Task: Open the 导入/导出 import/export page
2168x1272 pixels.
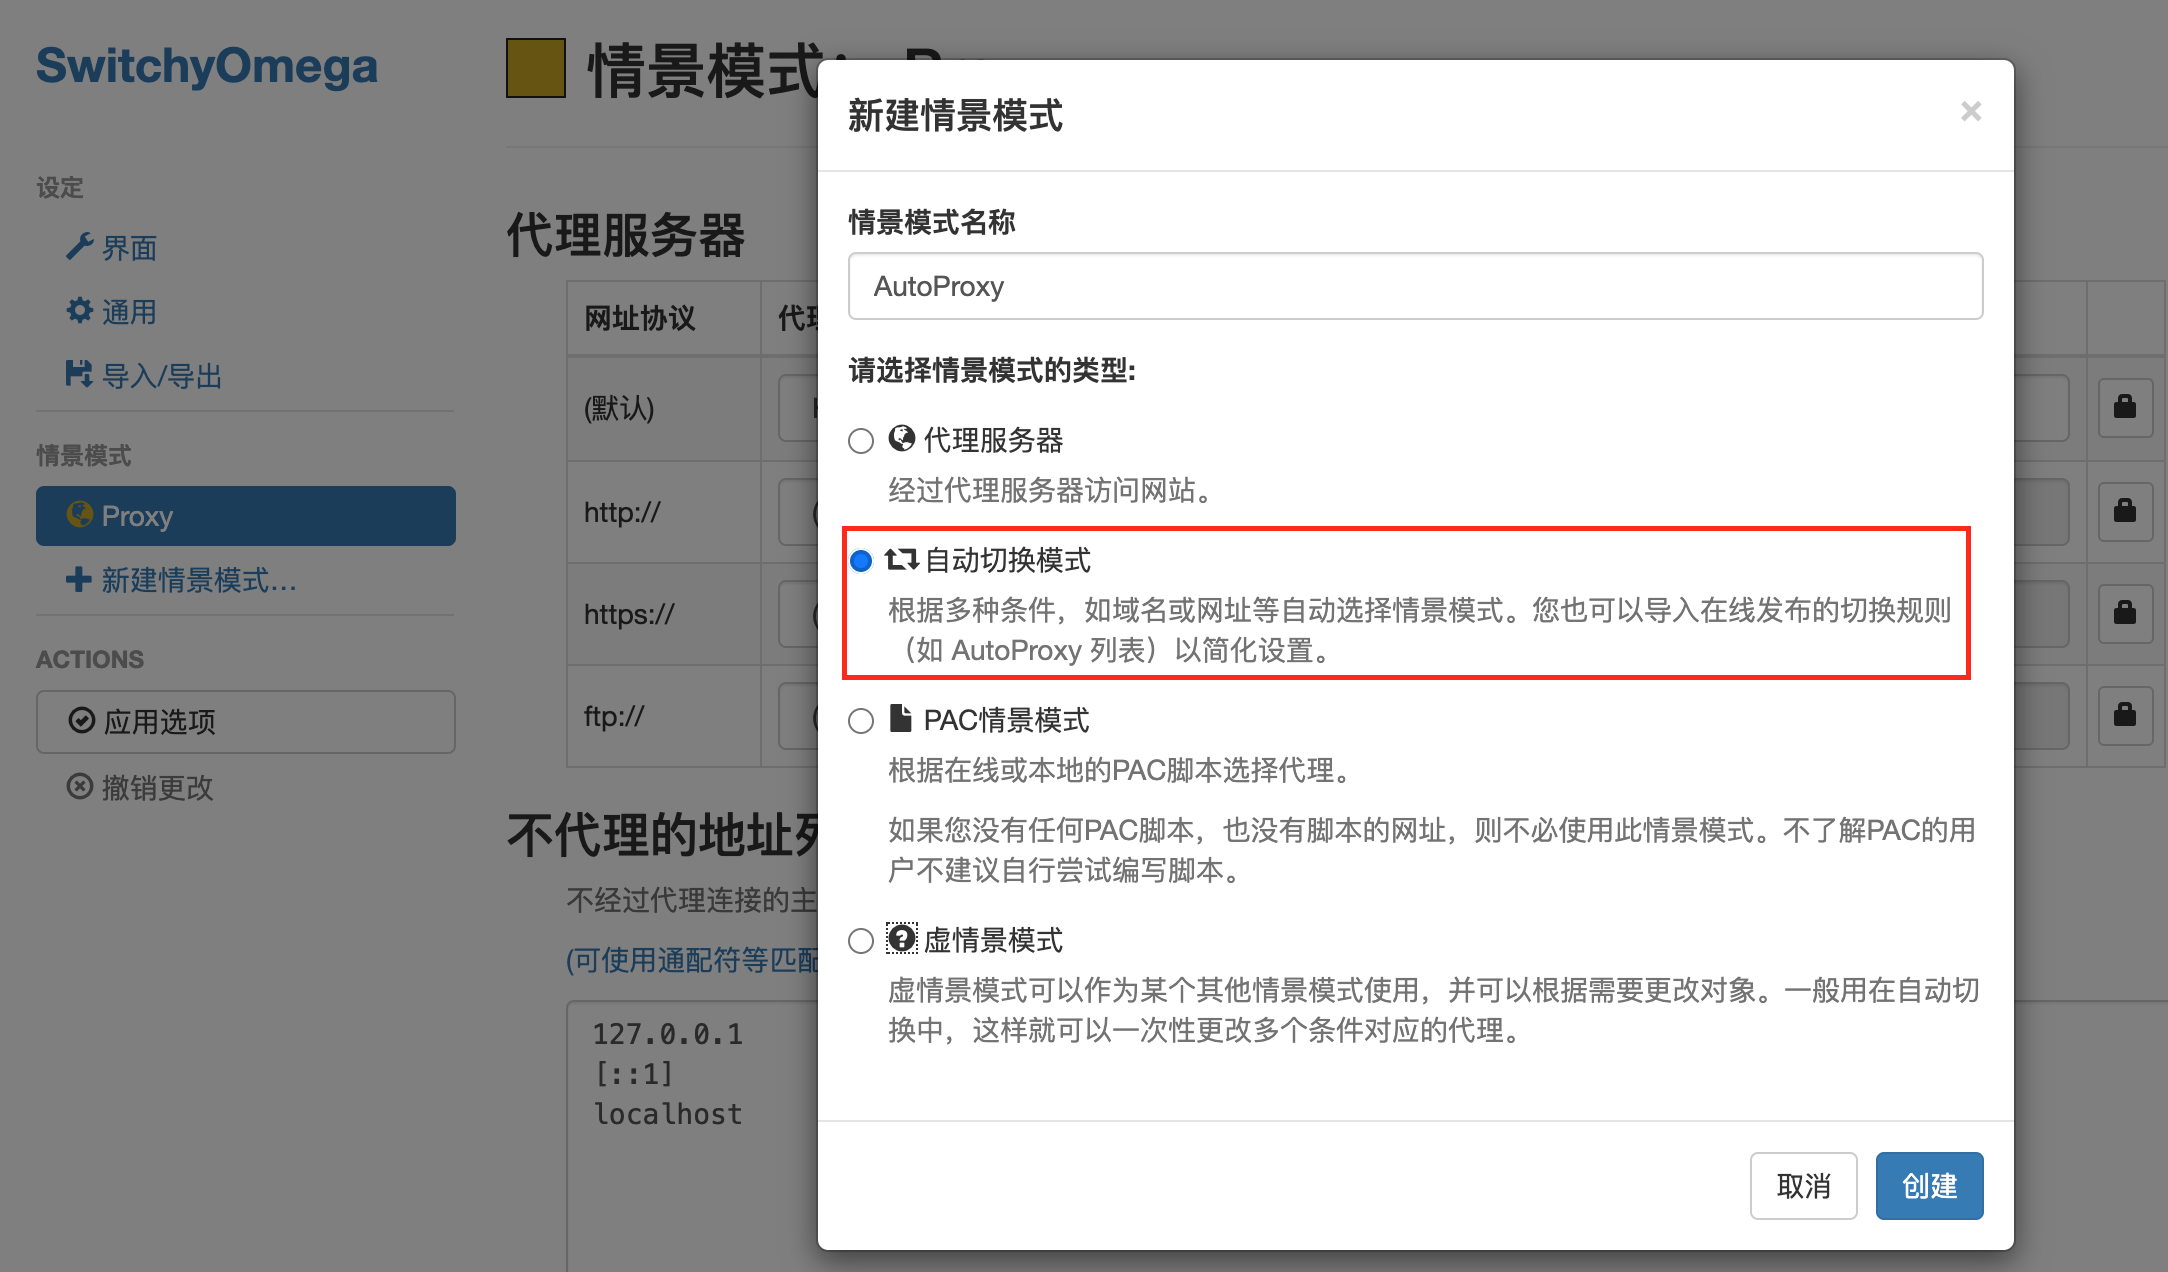Action: (162, 376)
